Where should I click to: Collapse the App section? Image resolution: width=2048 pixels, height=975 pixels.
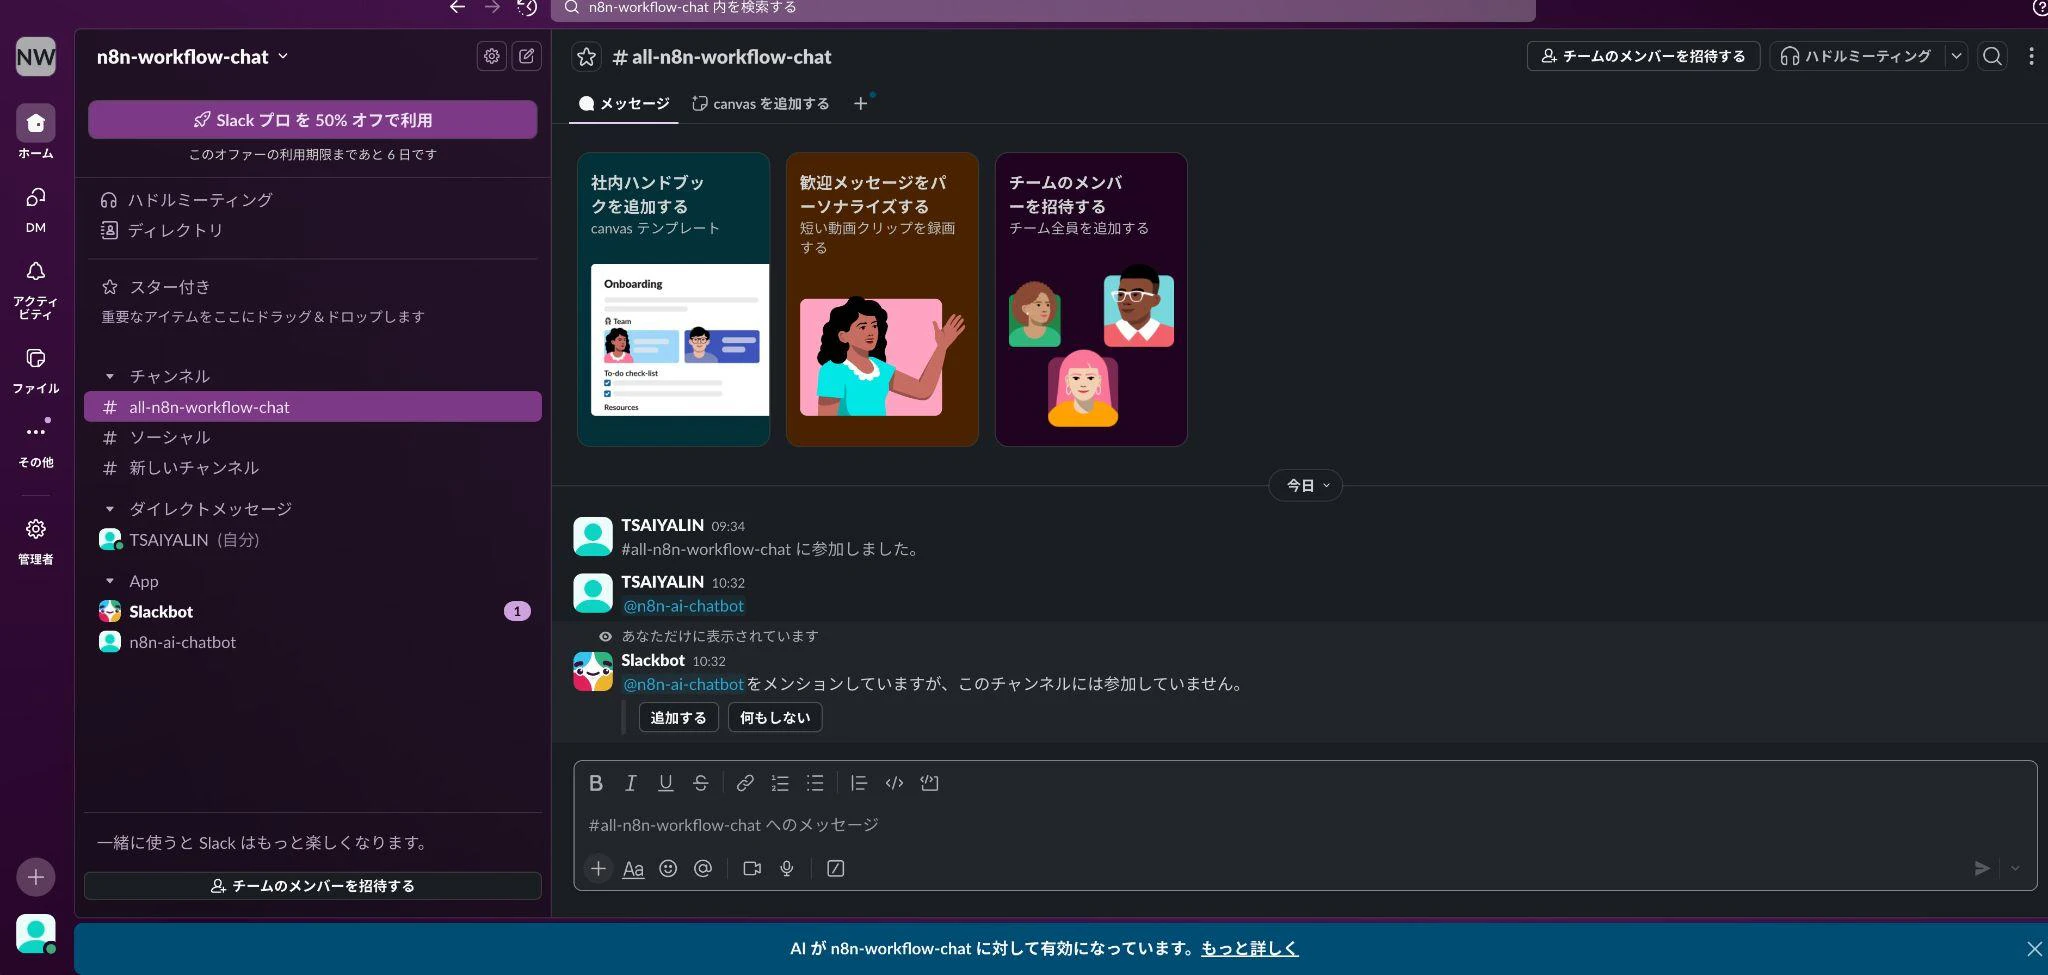coord(110,581)
